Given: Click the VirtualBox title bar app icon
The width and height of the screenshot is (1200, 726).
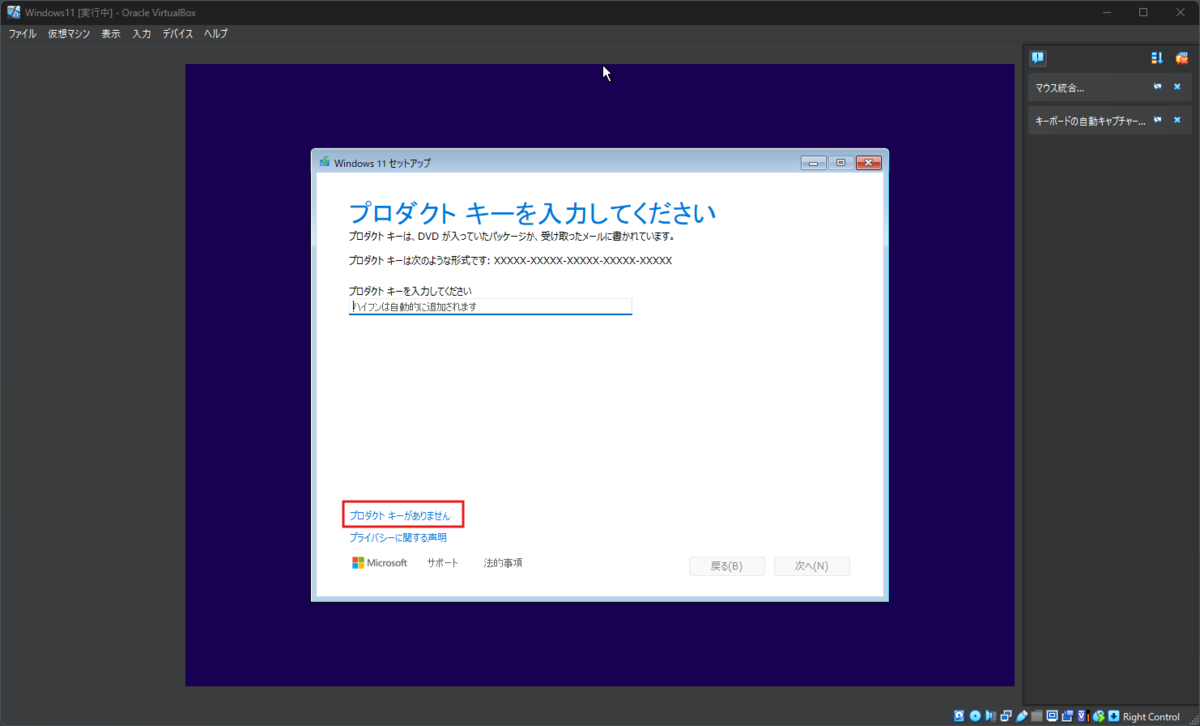Looking at the screenshot, I should click(13, 12).
